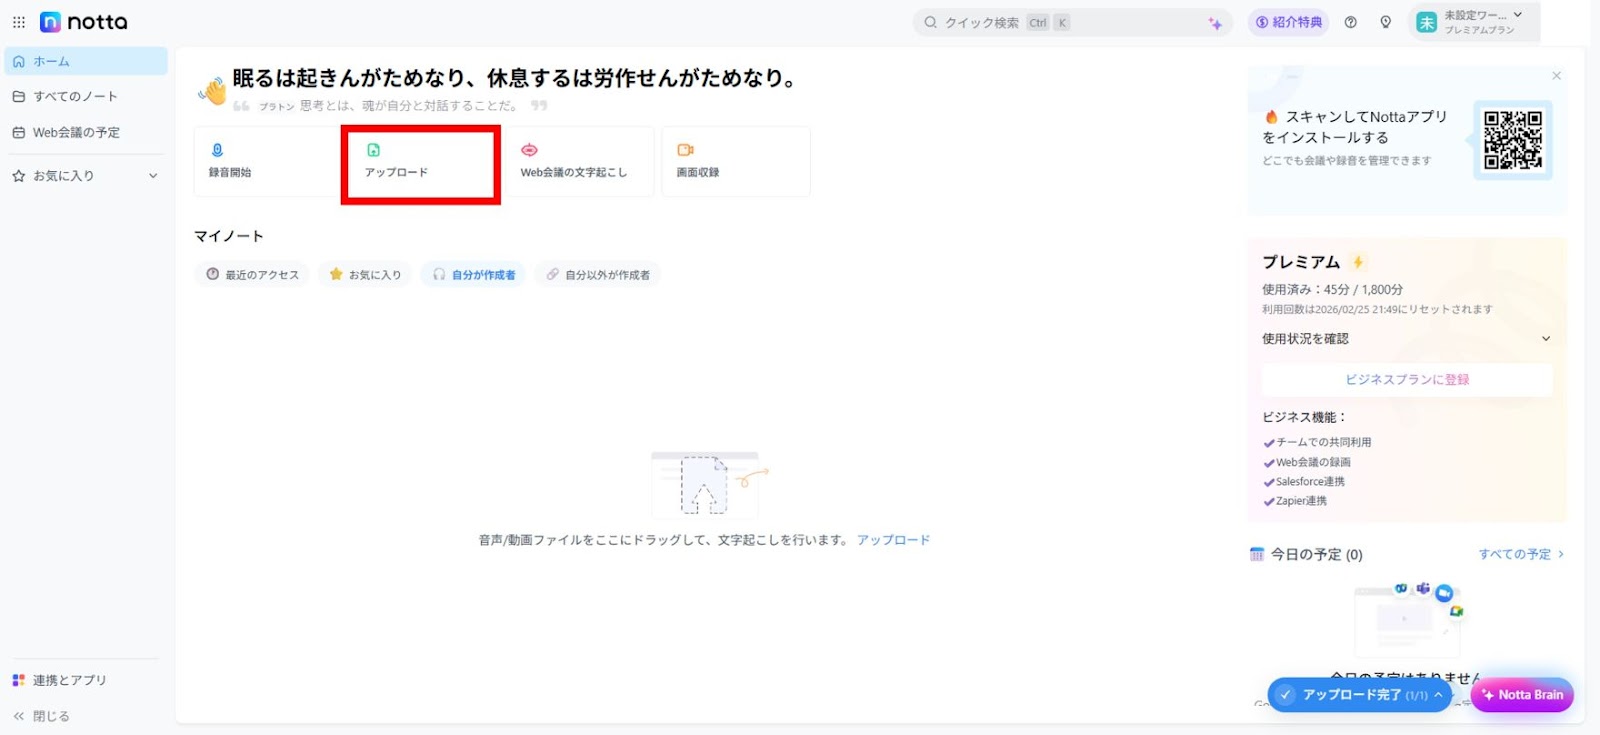1600x735 pixels.
Task: Click the text チームでの共同利用
Action: tap(1323, 442)
